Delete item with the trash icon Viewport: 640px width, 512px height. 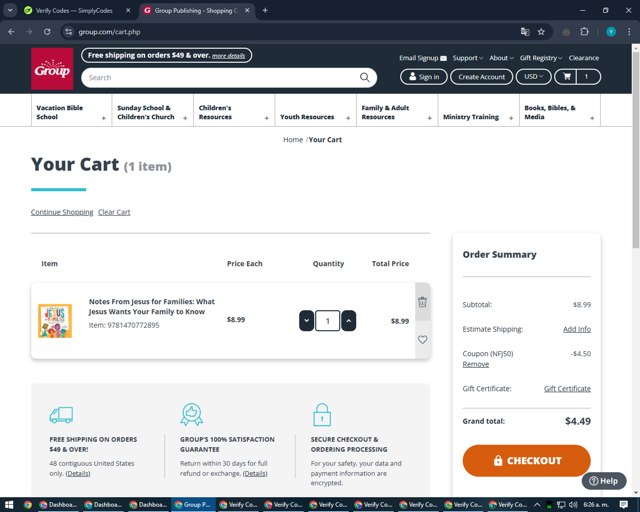422,302
